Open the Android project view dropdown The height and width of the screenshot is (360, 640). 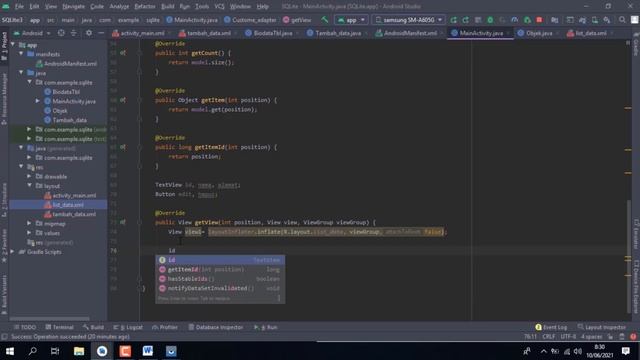tap(32, 33)
